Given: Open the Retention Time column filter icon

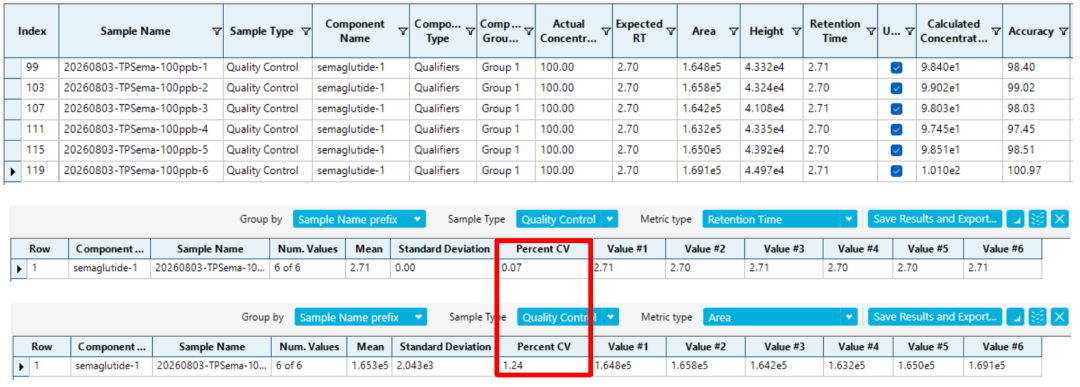Looking at the screenshot, I should pos(870,32).
